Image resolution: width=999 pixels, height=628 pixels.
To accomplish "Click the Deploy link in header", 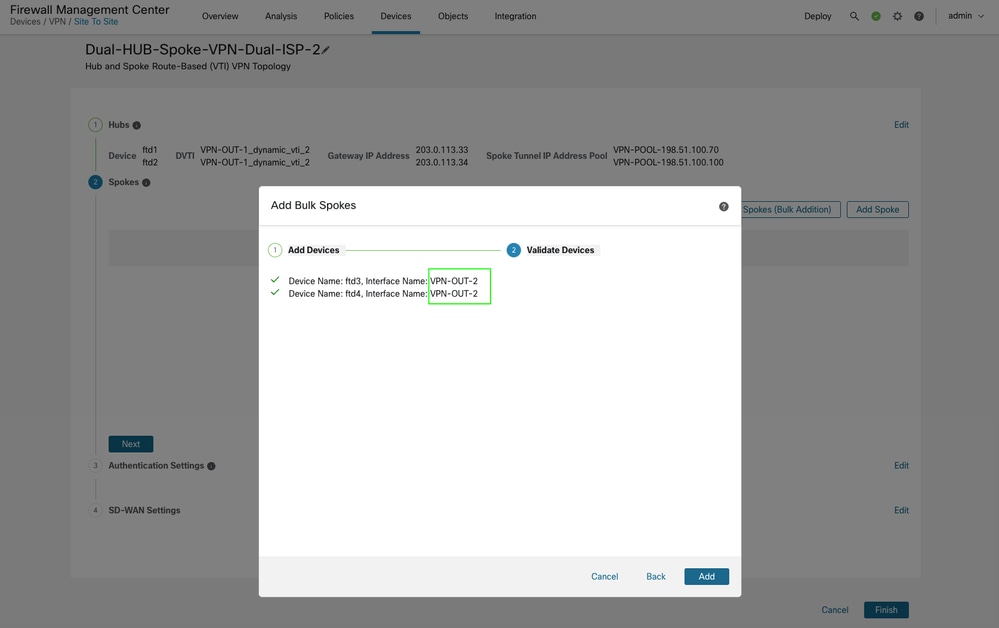I will (817, 16).
